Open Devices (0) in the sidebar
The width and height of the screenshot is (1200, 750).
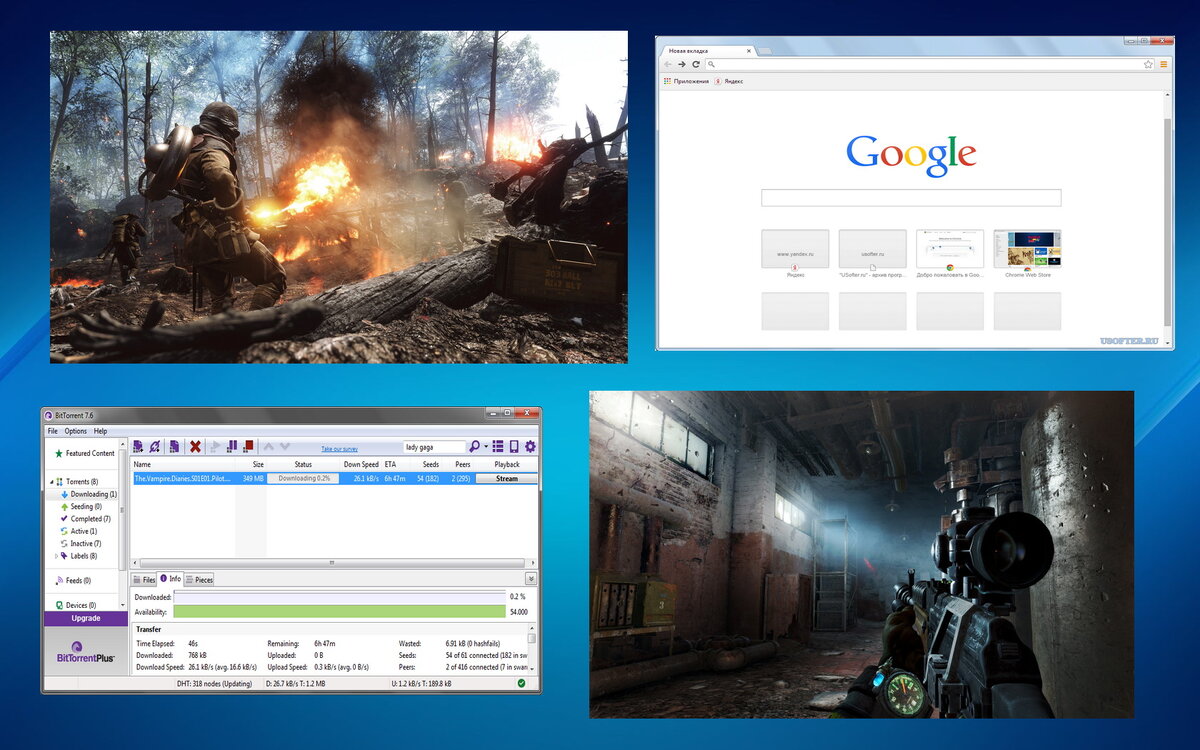75,605
